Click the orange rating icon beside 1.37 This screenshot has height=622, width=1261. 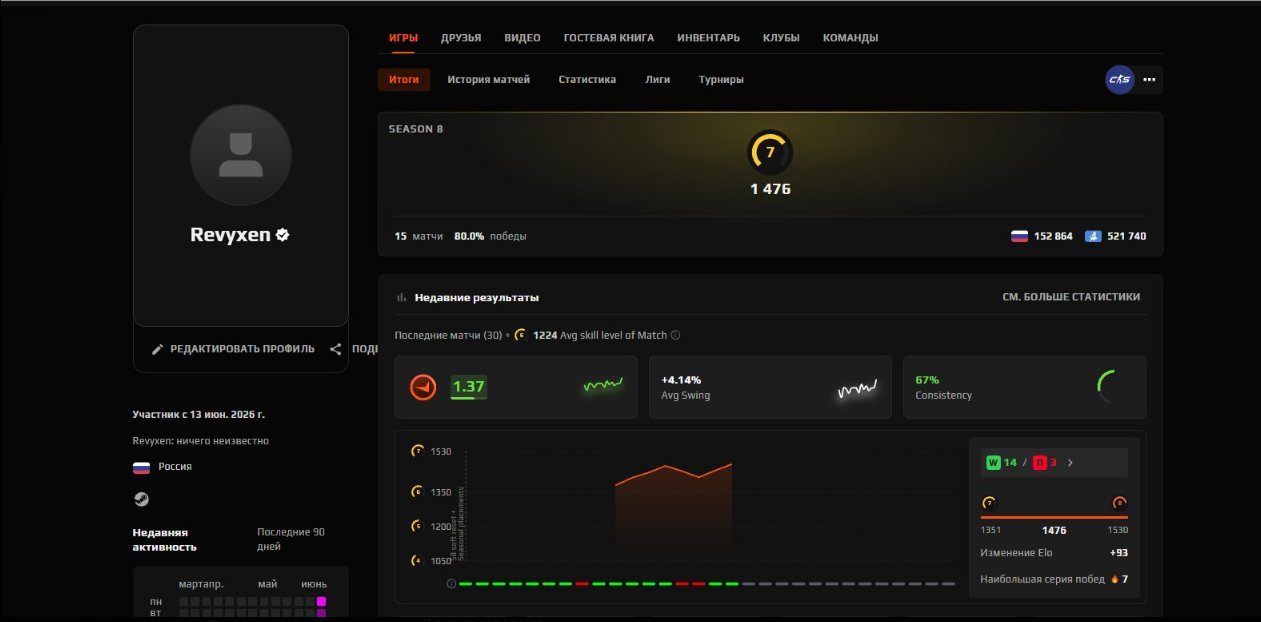coord(424,387)
